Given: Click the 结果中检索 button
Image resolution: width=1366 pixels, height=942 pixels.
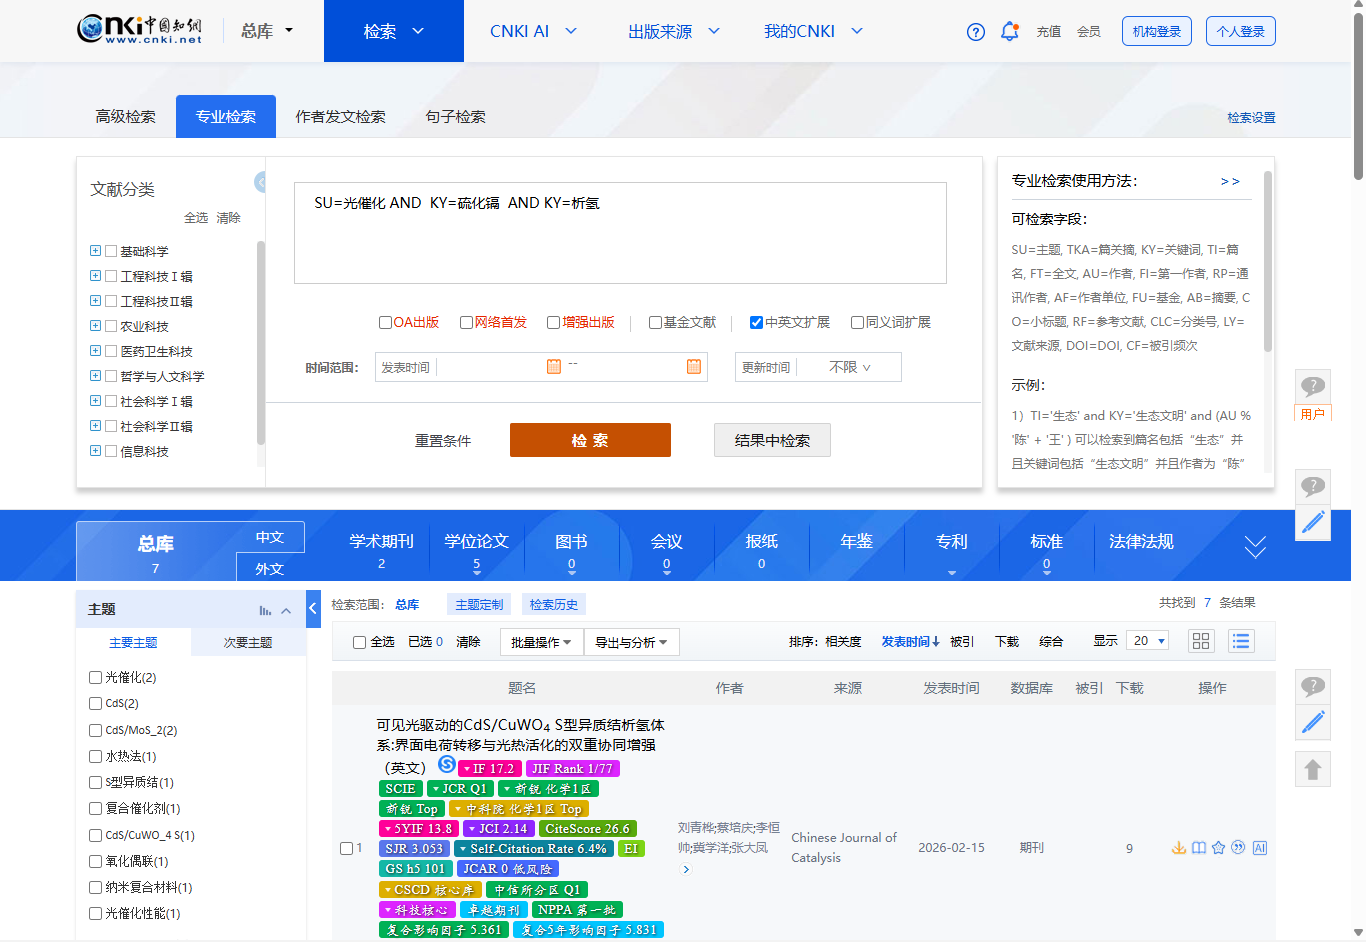Looking at the screenshot, I should coord(772,440).
